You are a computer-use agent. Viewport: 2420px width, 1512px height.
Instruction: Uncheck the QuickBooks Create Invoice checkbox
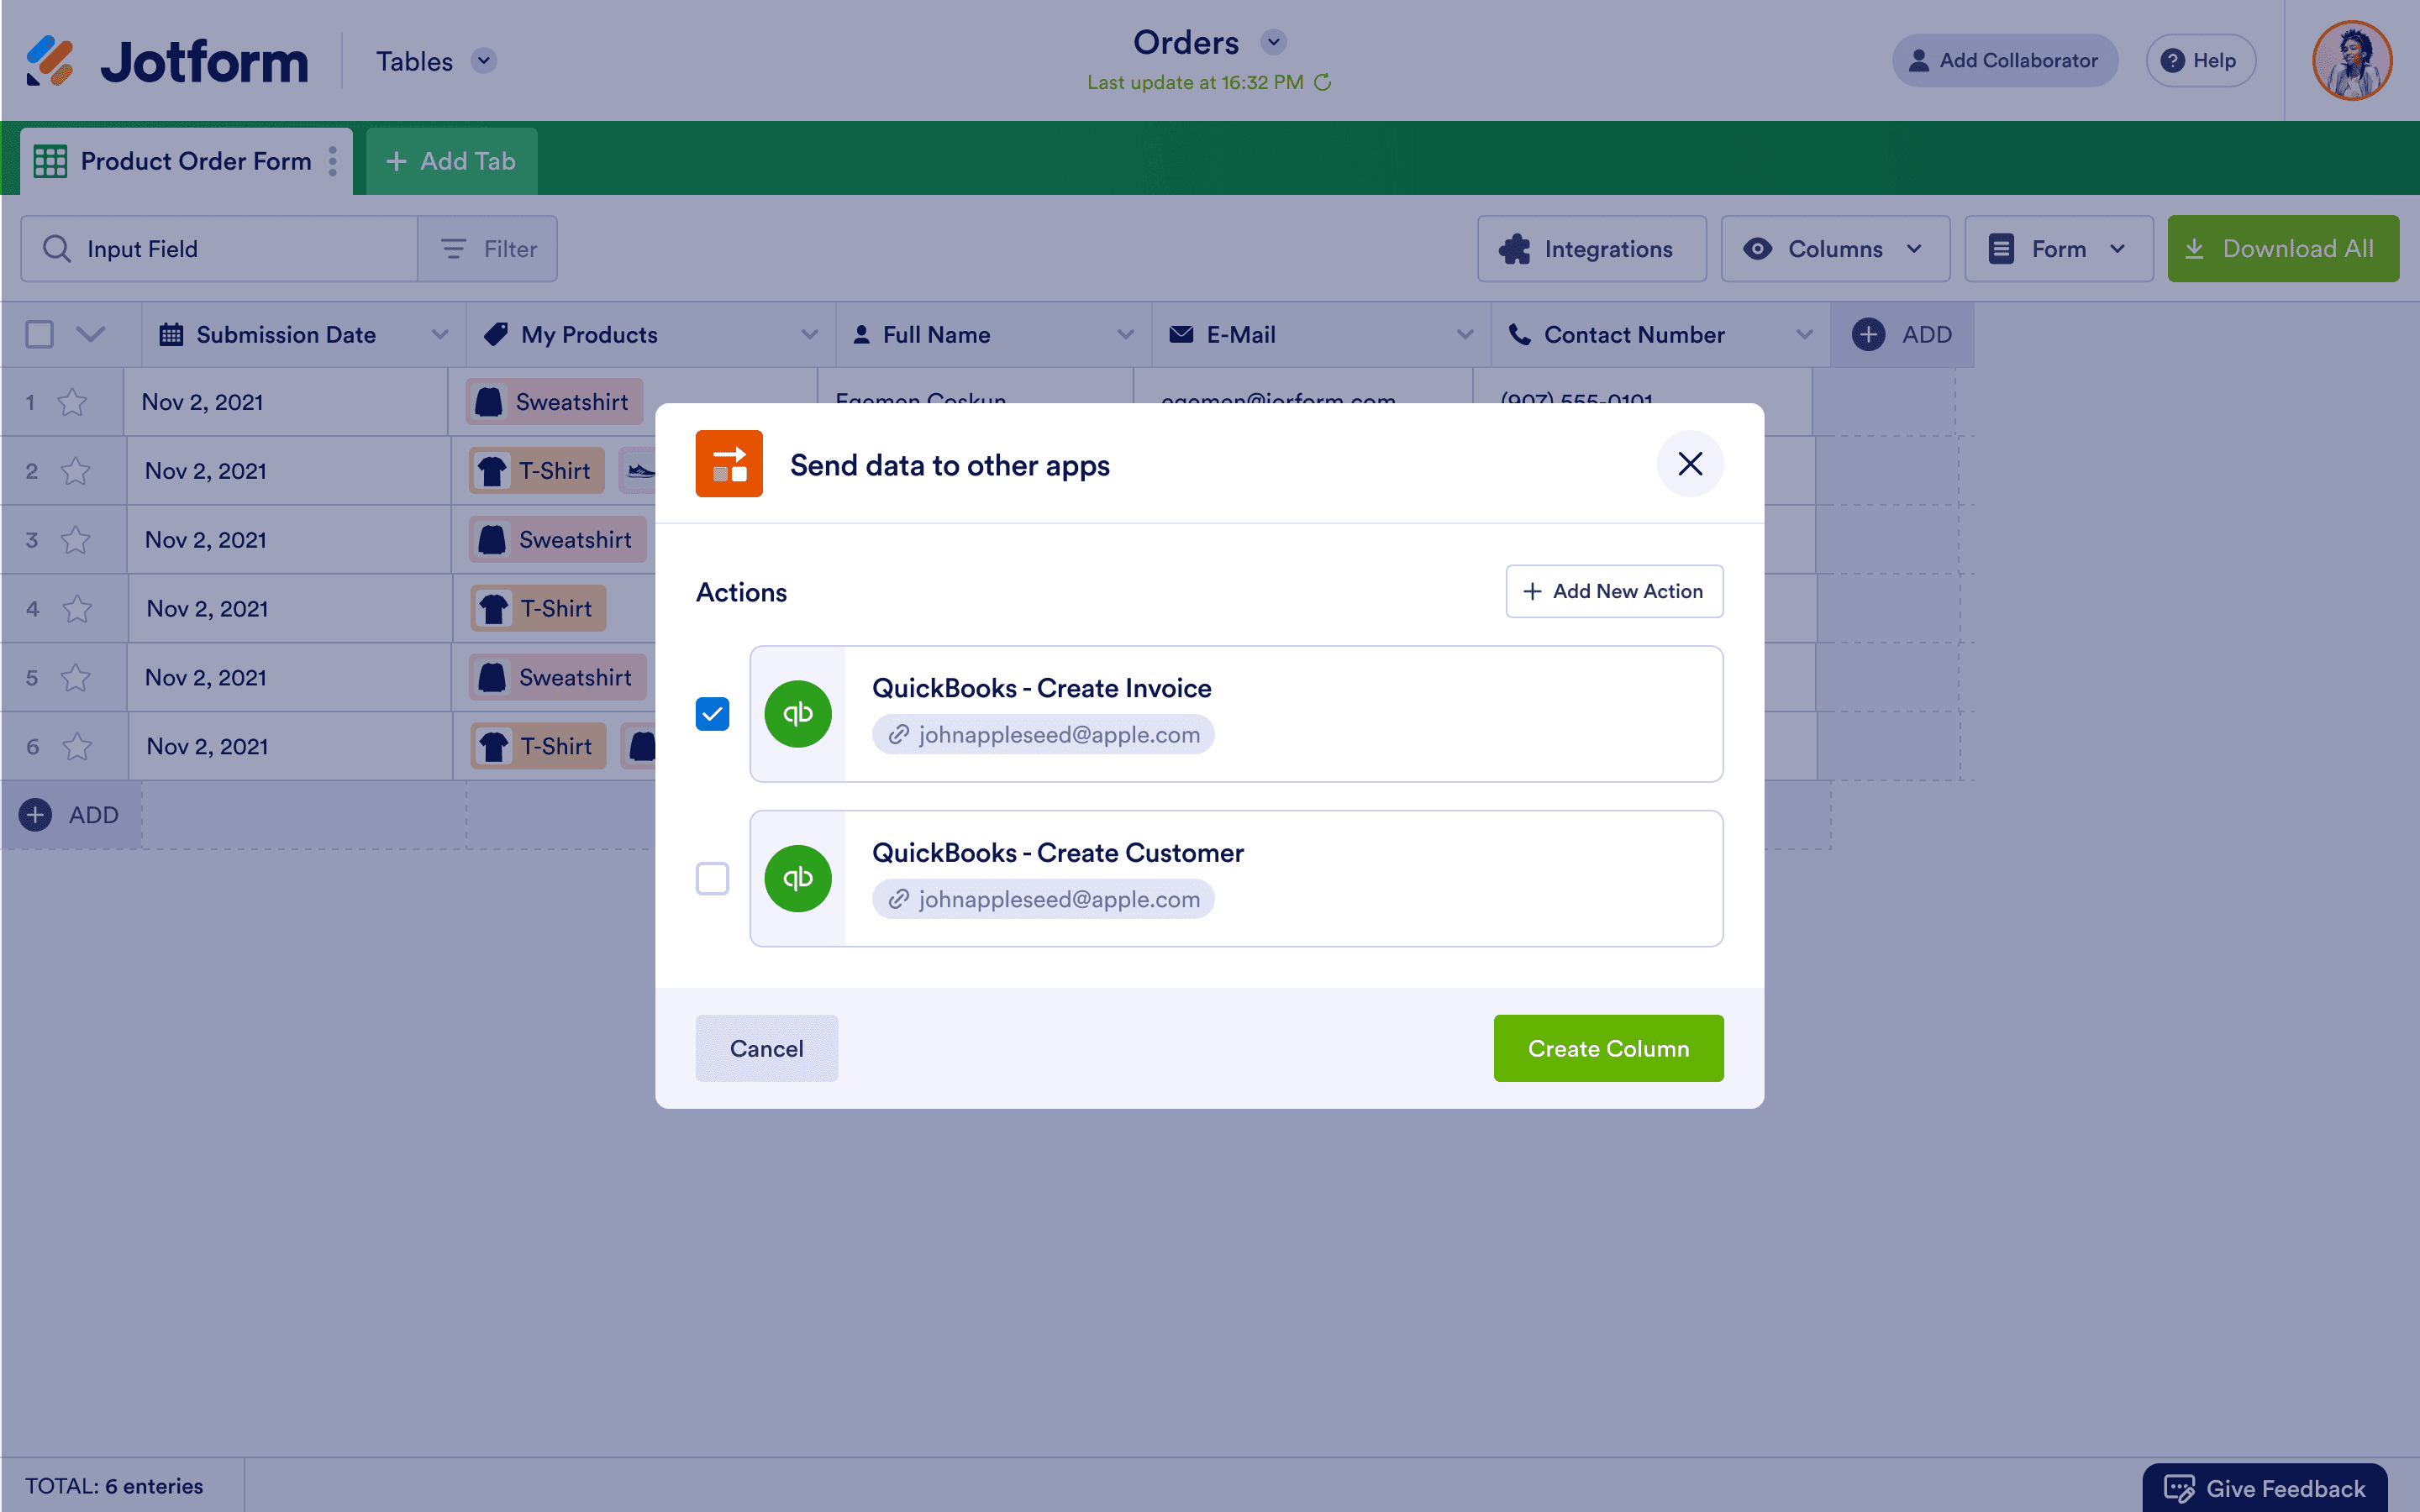712,714
